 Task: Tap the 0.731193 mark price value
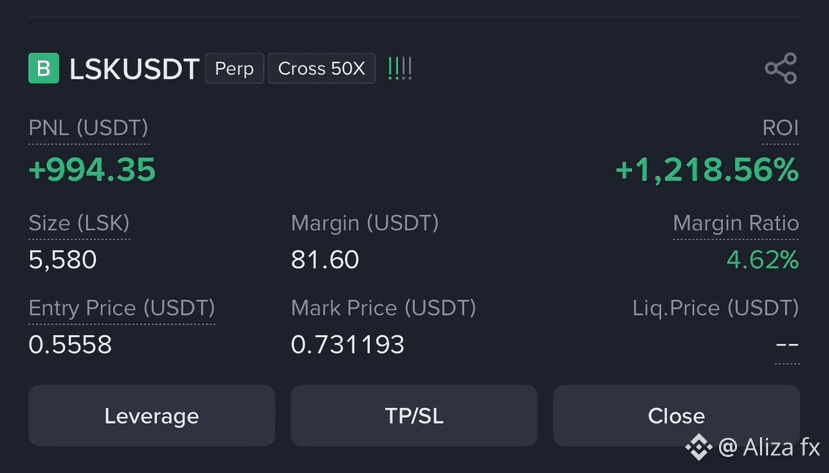tap(347, 345)
